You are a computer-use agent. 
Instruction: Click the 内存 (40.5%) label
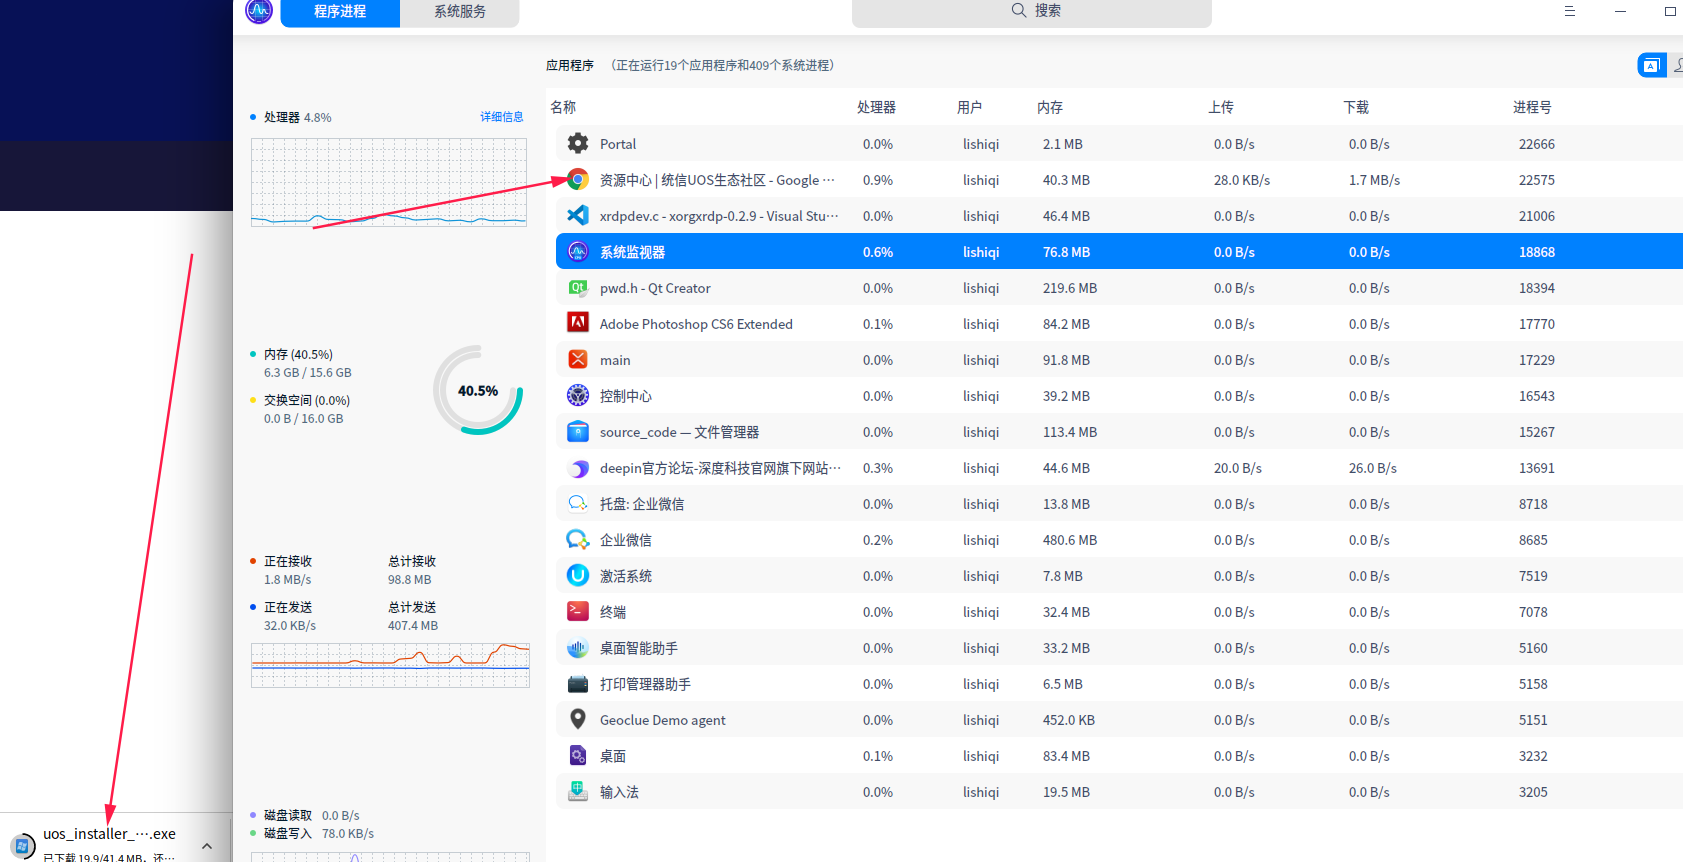click(298, 354)
